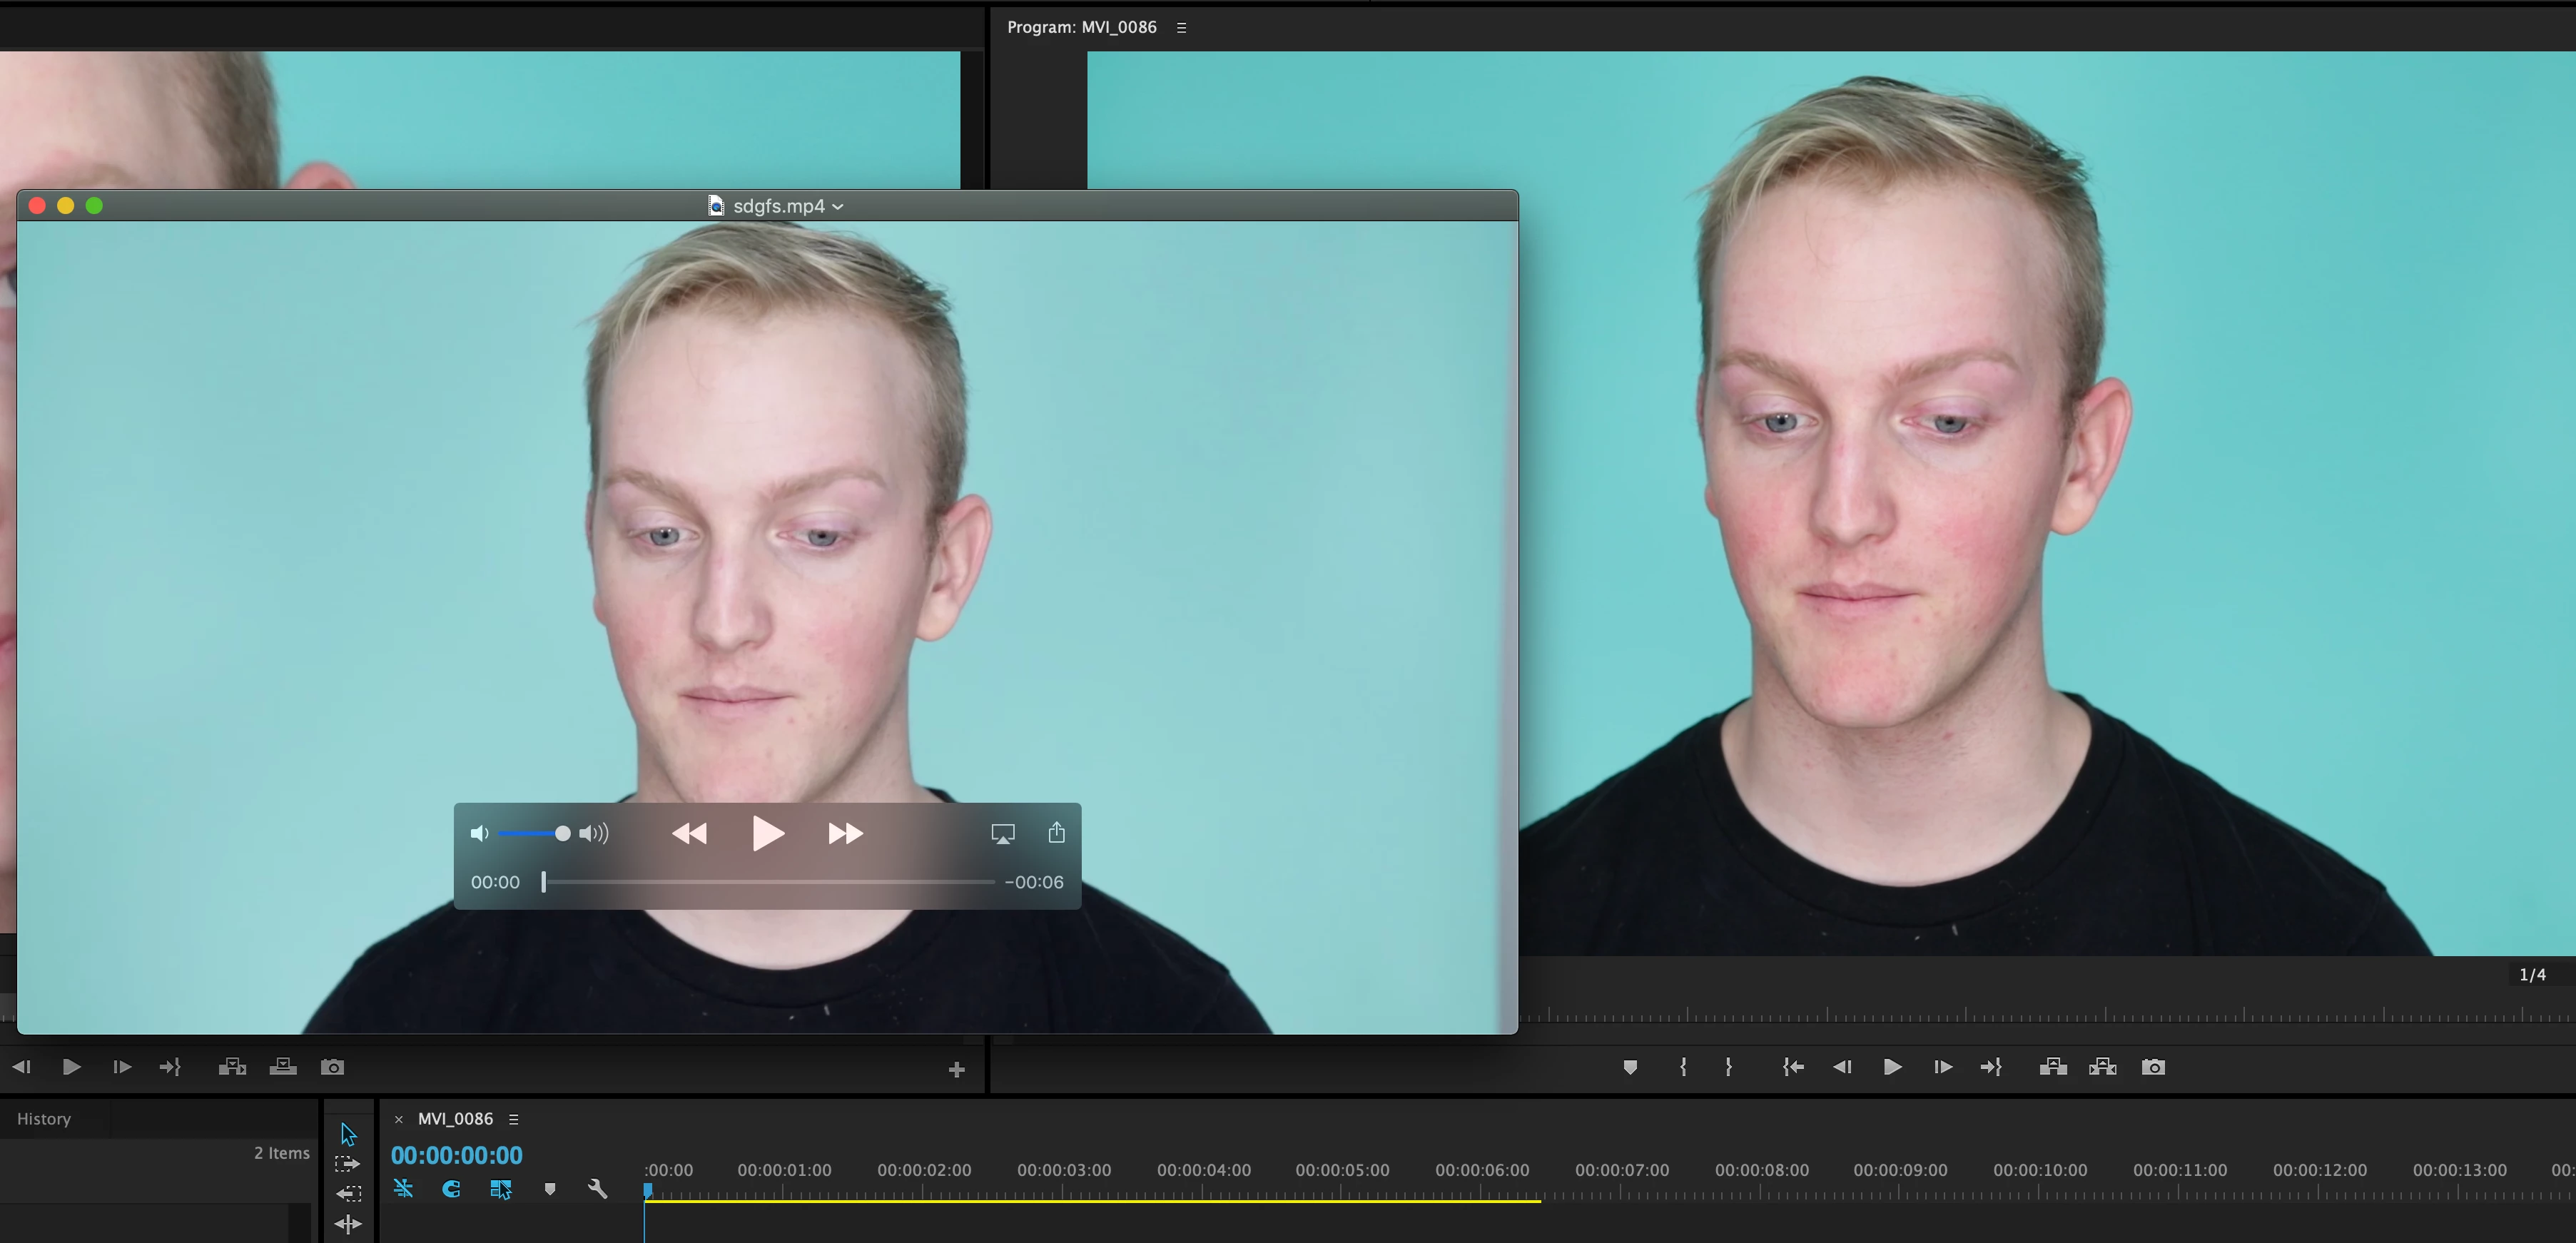
Task: Play video in QuickTime overlay controls
Action: (x=767, y=833)
